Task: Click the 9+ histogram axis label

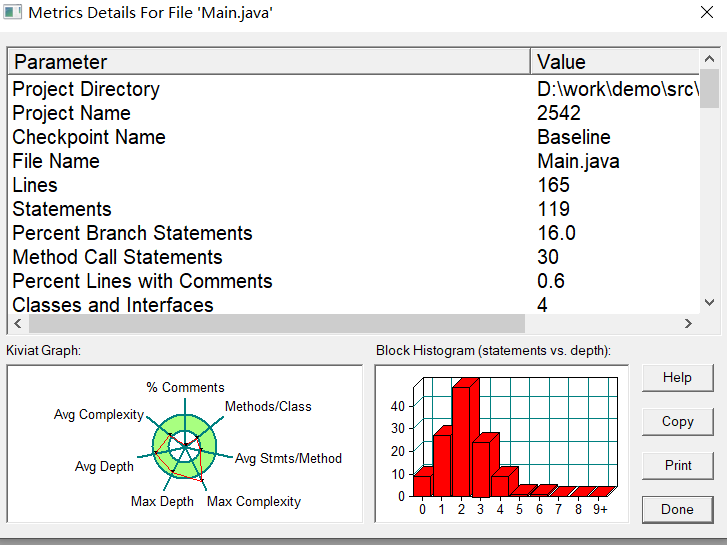Action: point(600,510)
